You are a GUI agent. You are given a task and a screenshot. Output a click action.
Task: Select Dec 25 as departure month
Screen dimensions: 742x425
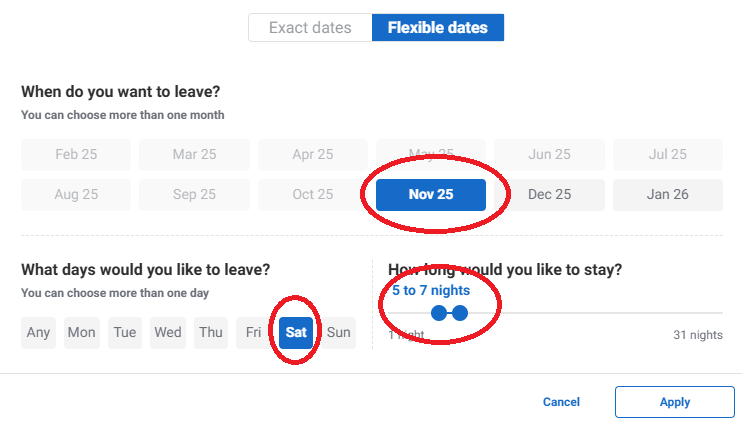tap(549, 195)
